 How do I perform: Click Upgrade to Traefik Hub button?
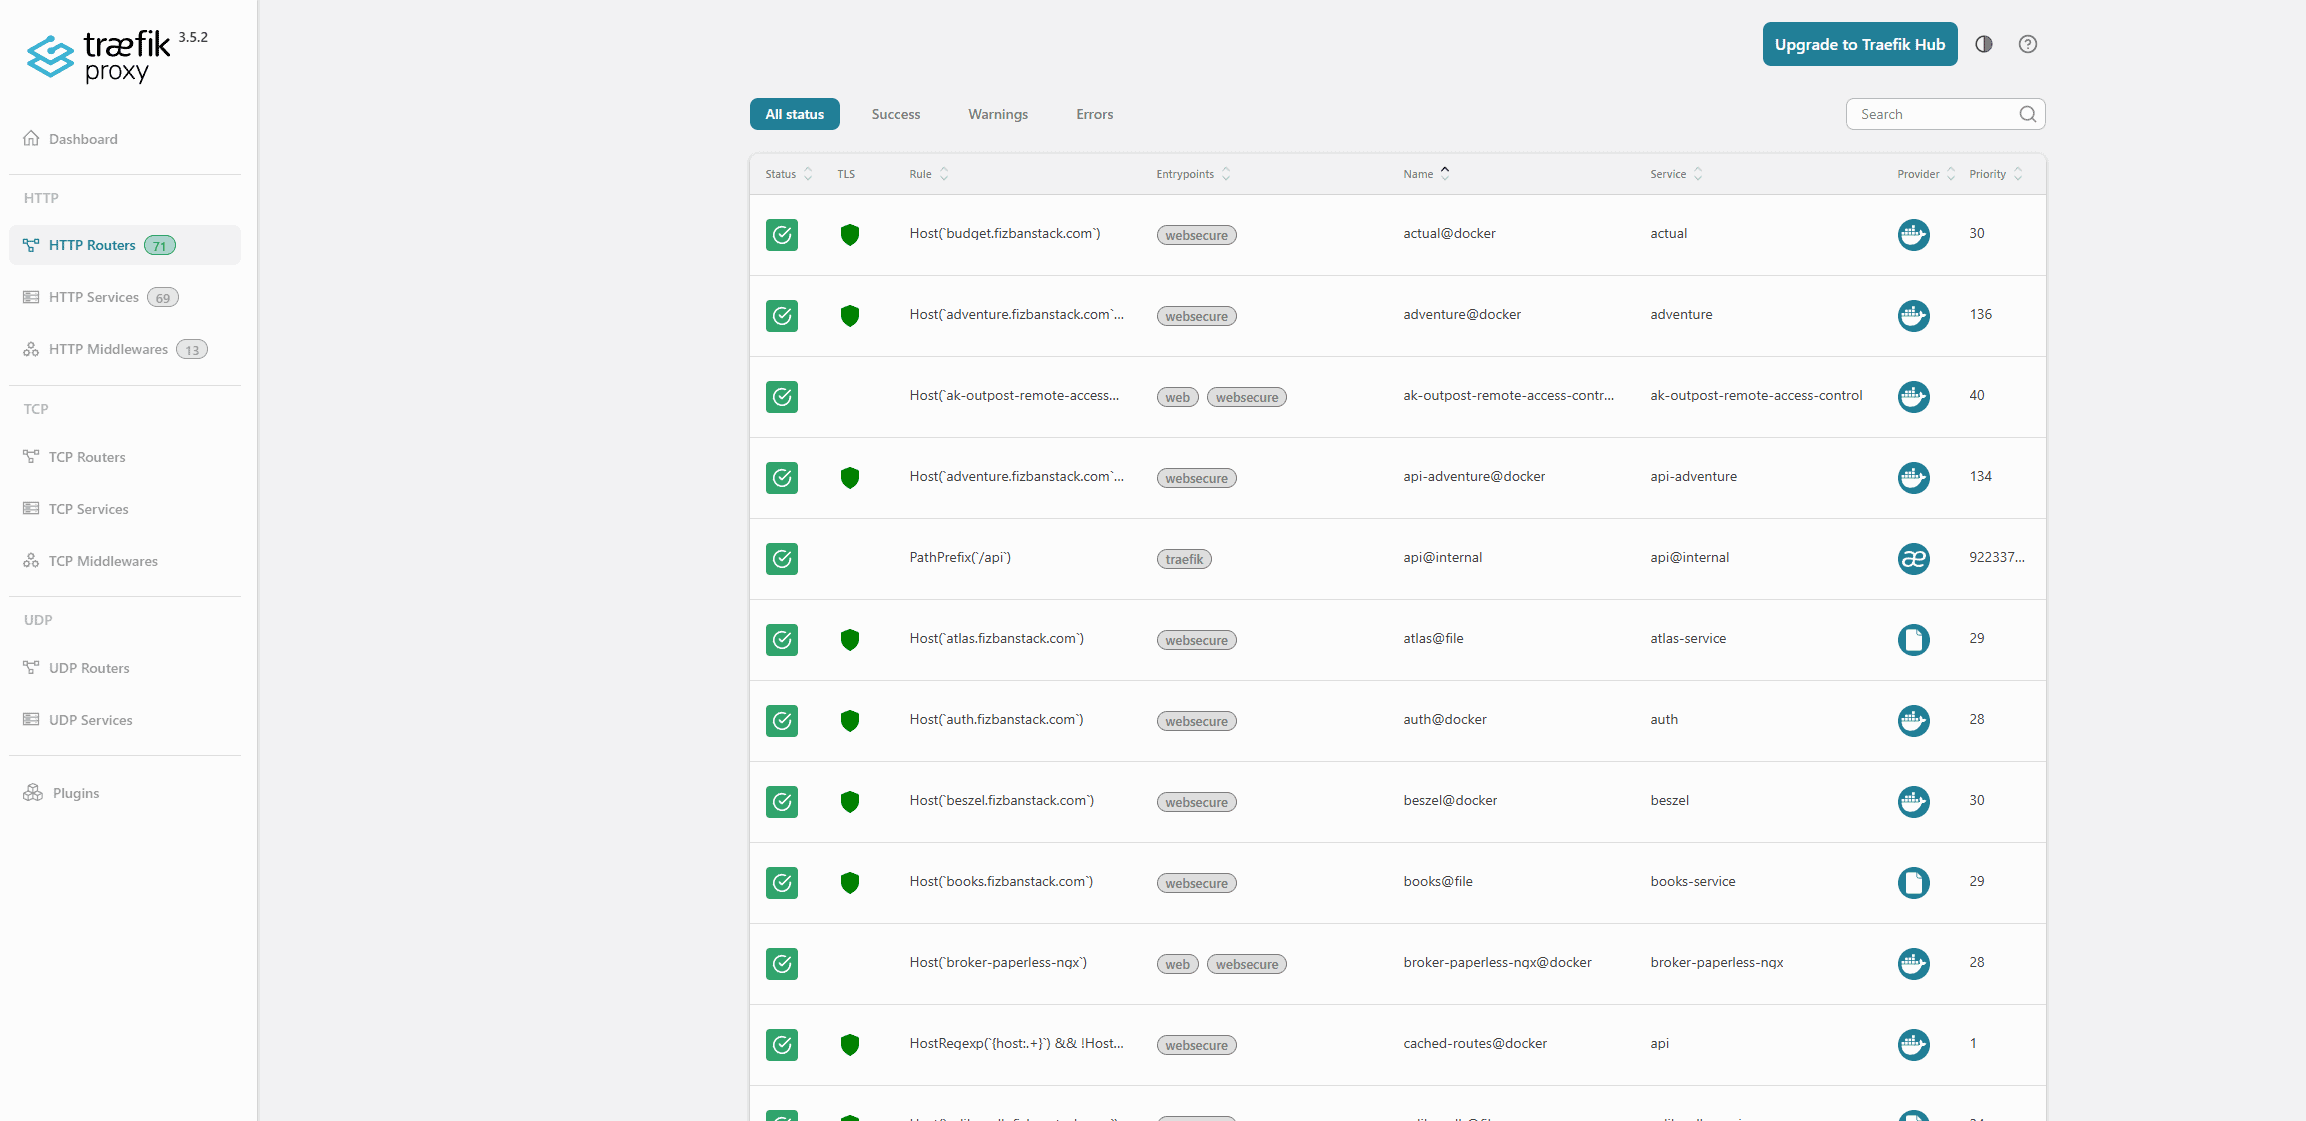click(x=1860, y=44)
